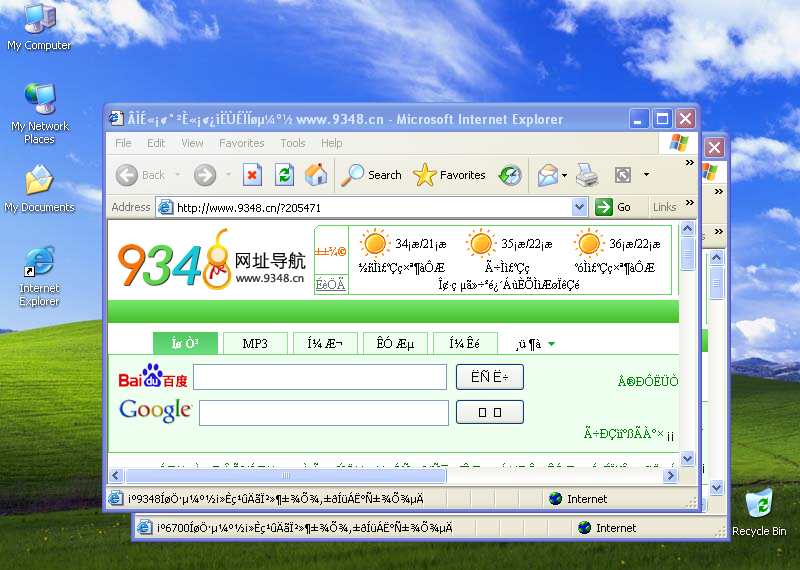Click the green link right of Baidu button

(647, 381)
